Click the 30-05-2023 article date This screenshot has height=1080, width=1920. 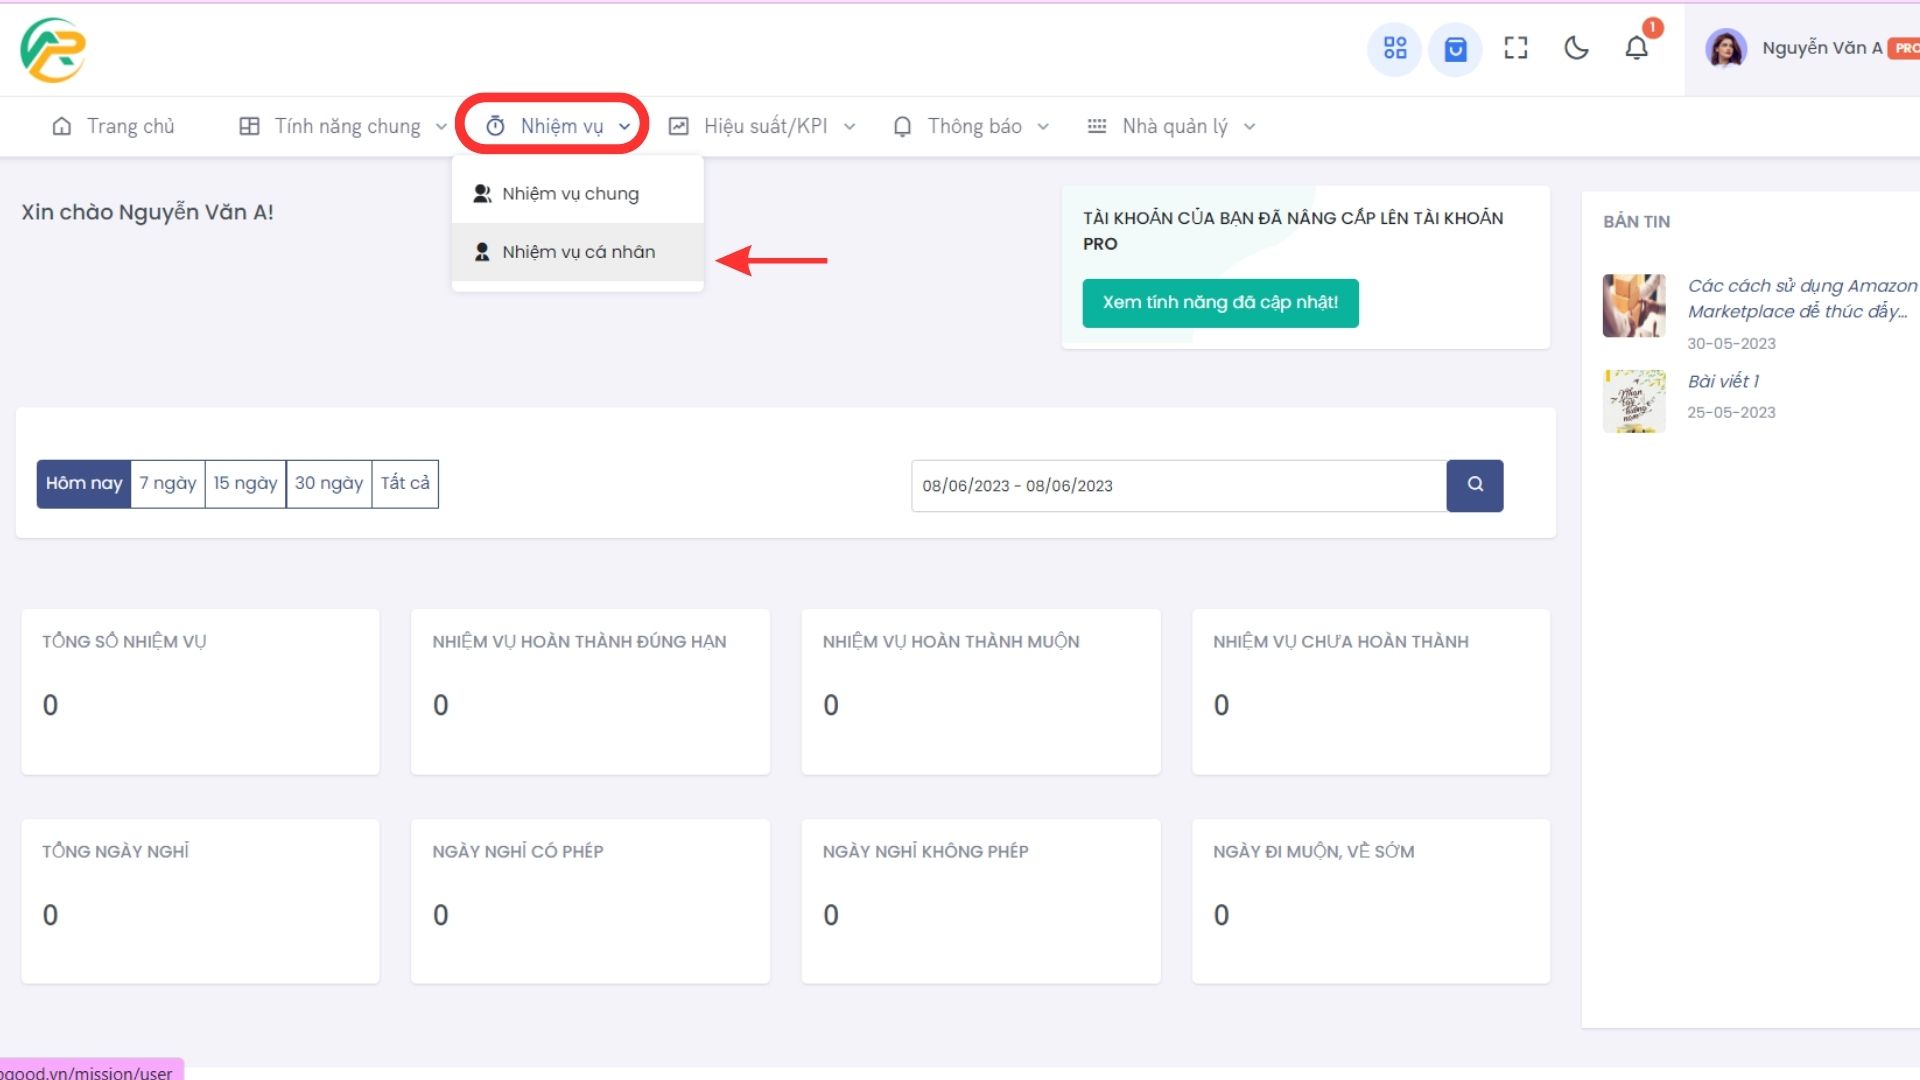[x=1731, y=344]
